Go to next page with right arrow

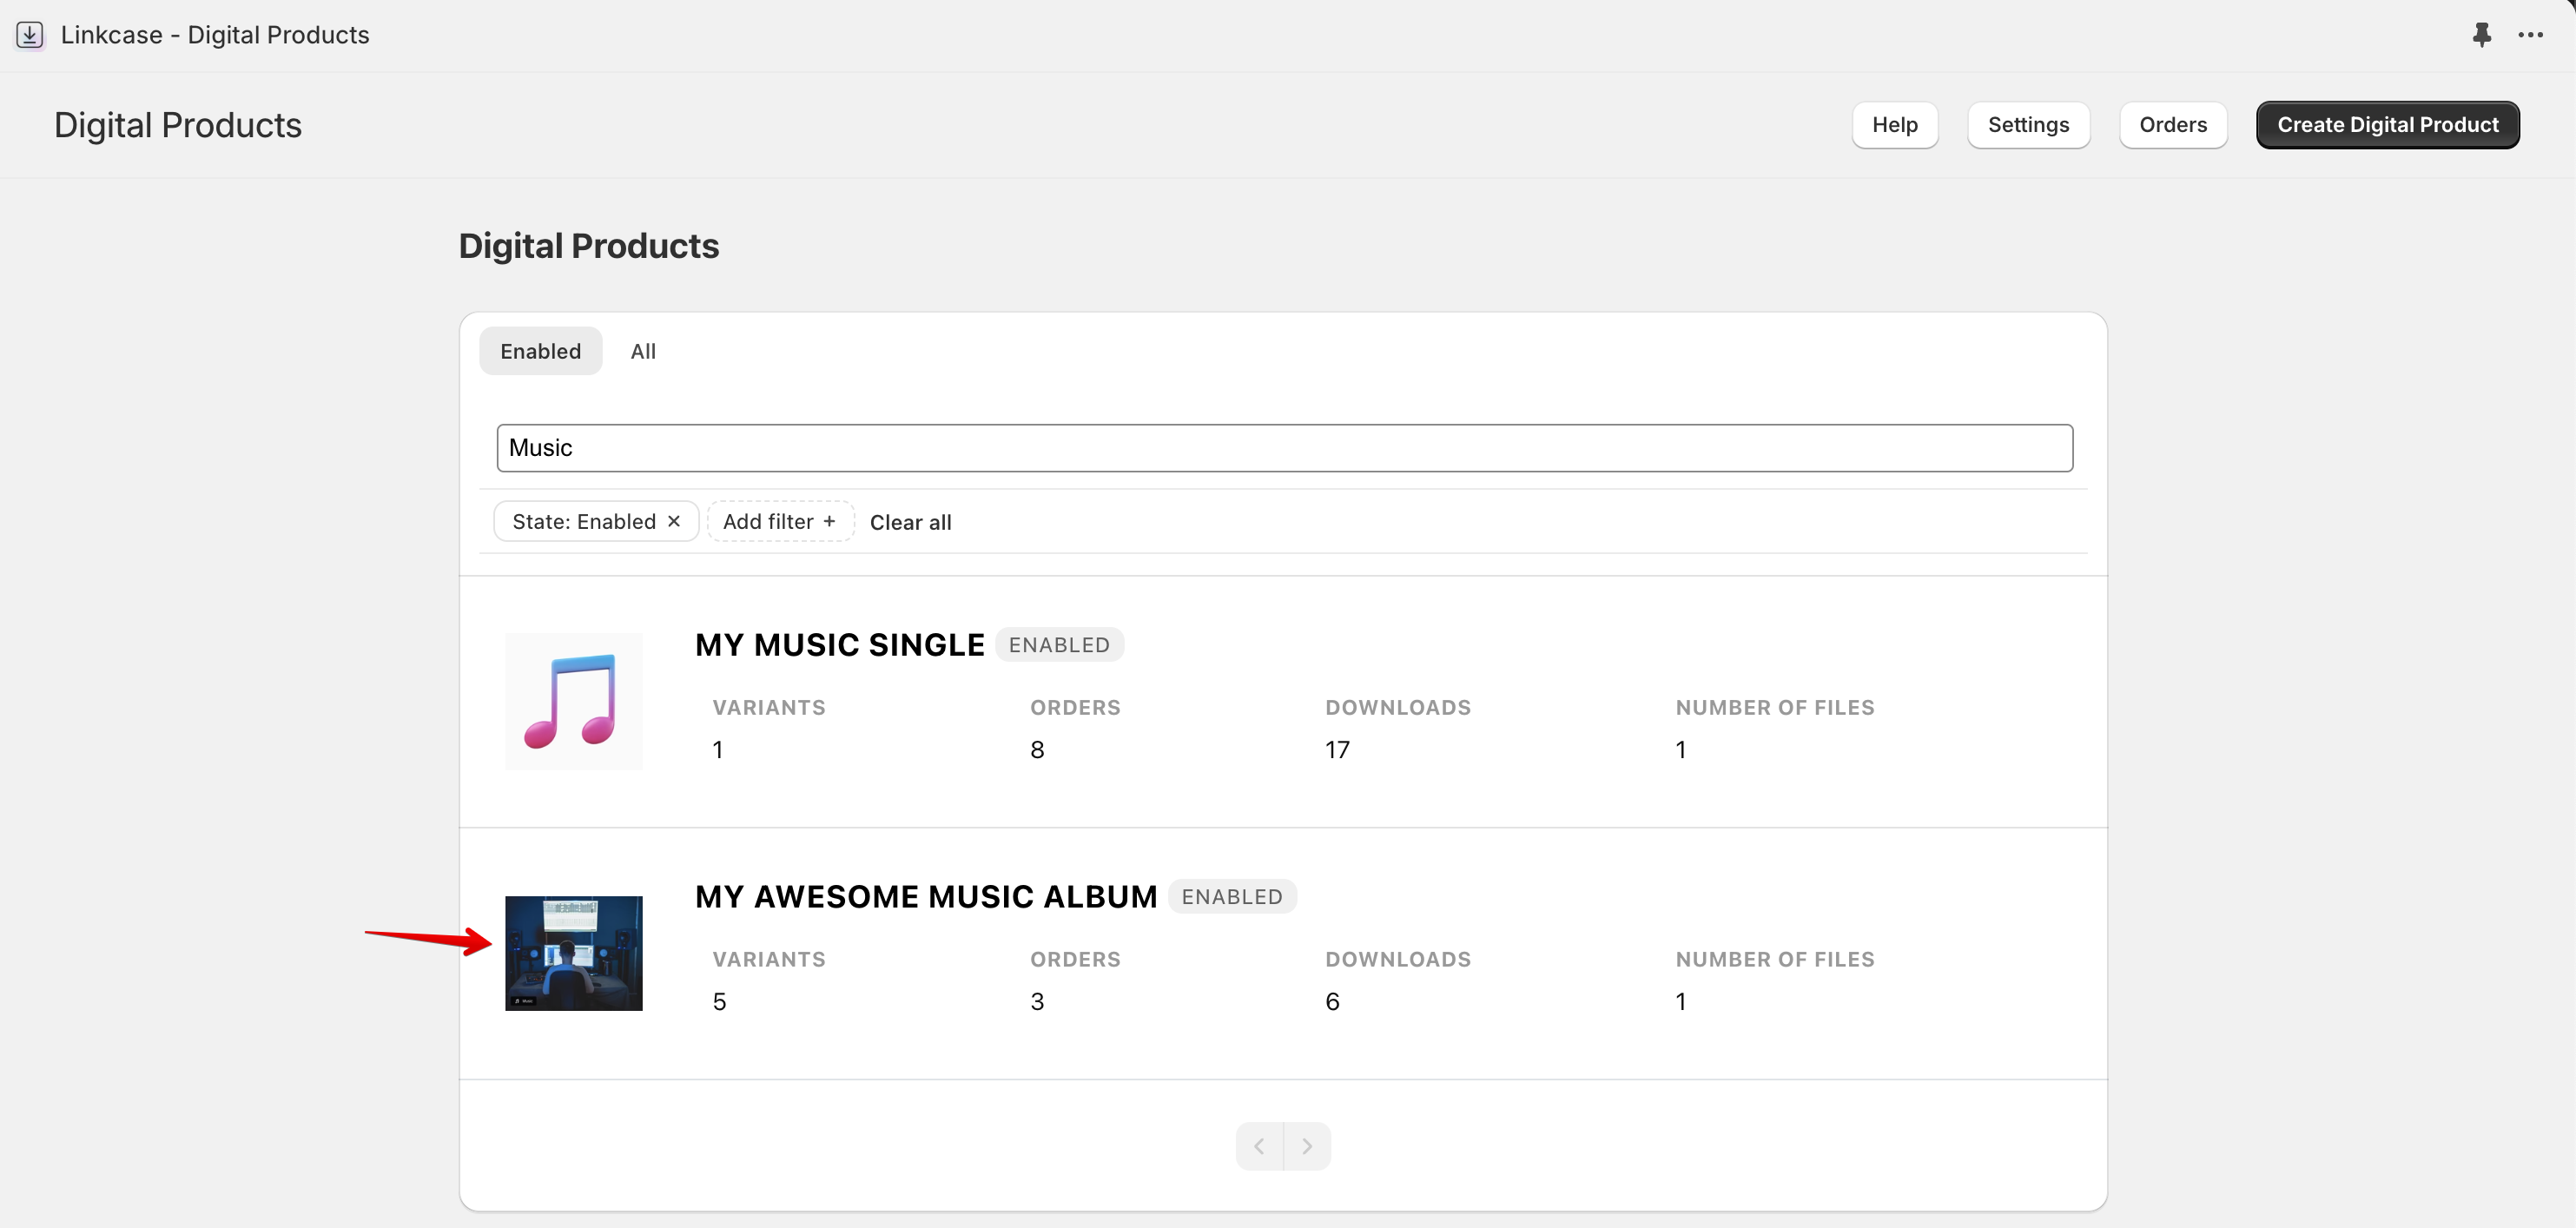tap(1308, 1145)
